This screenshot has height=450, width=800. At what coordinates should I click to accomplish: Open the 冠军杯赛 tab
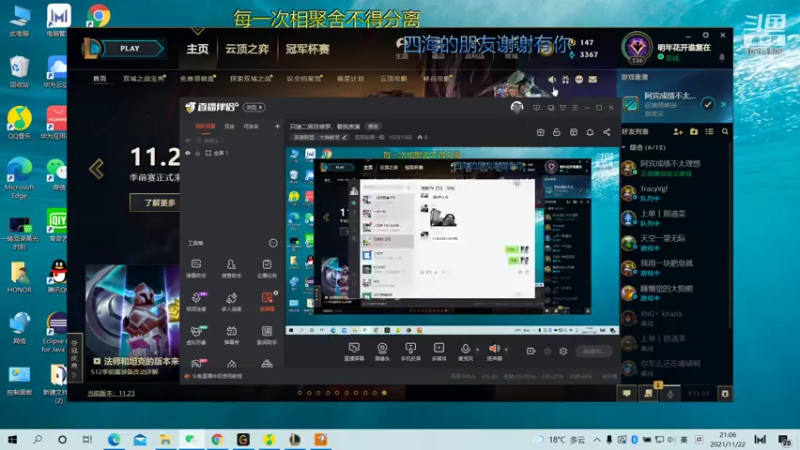[307, 49]
